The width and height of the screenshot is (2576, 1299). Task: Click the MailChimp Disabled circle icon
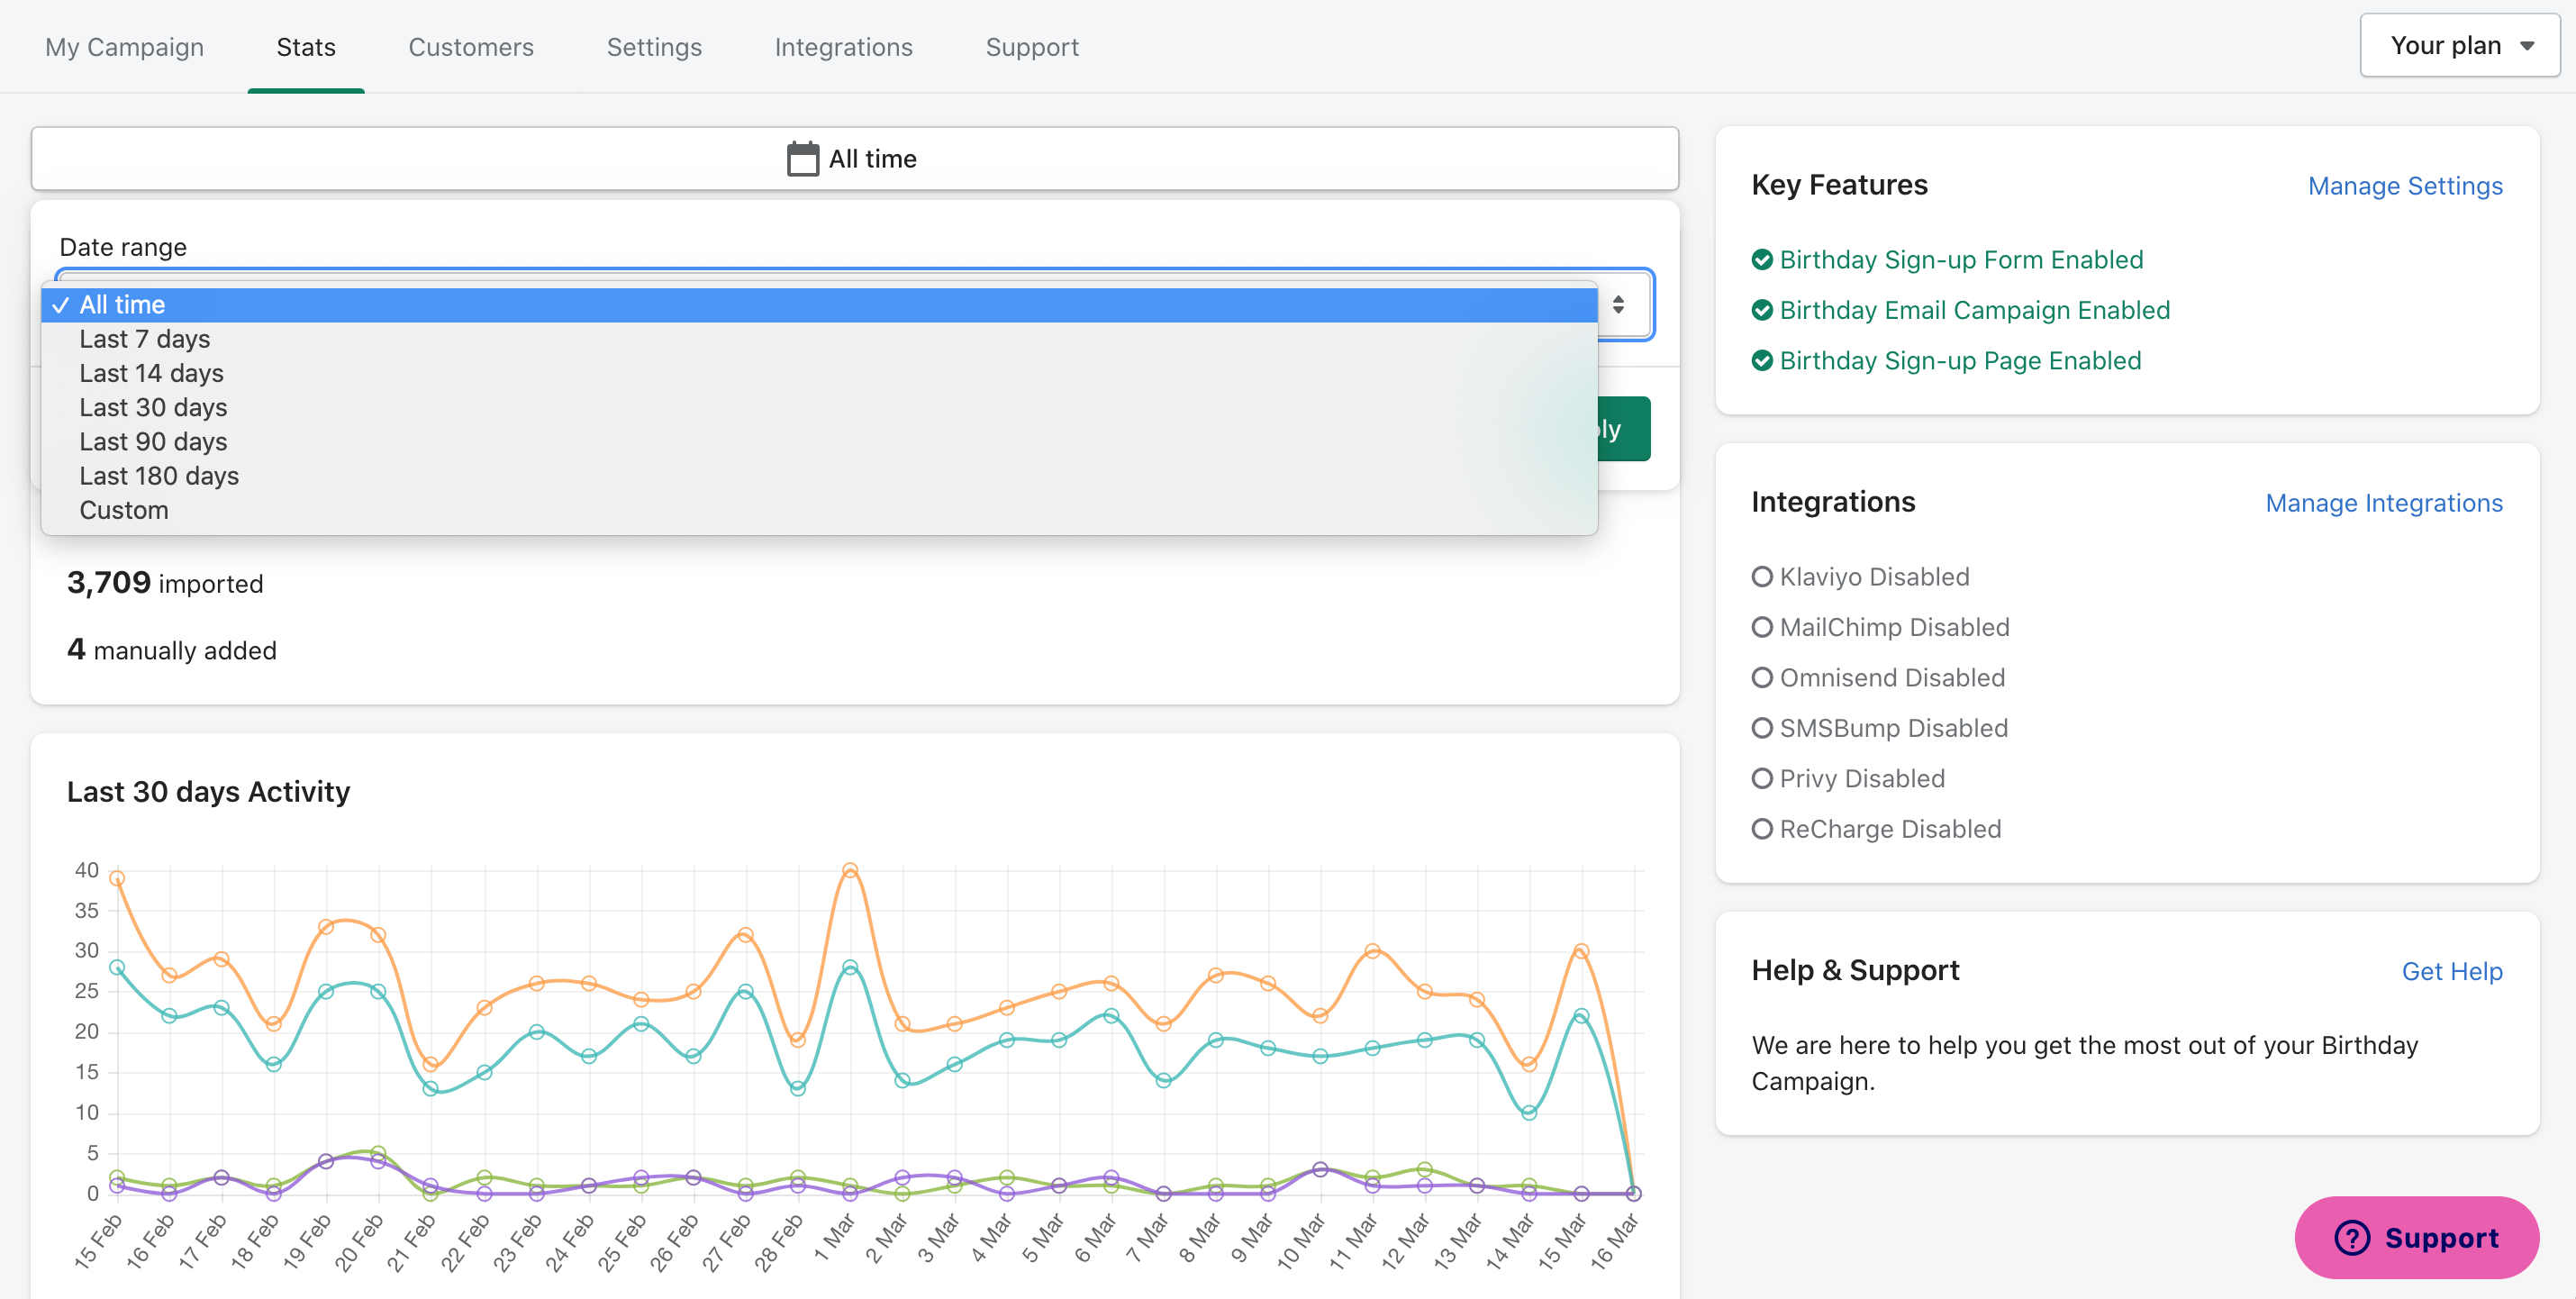(x=1762, y=627)
